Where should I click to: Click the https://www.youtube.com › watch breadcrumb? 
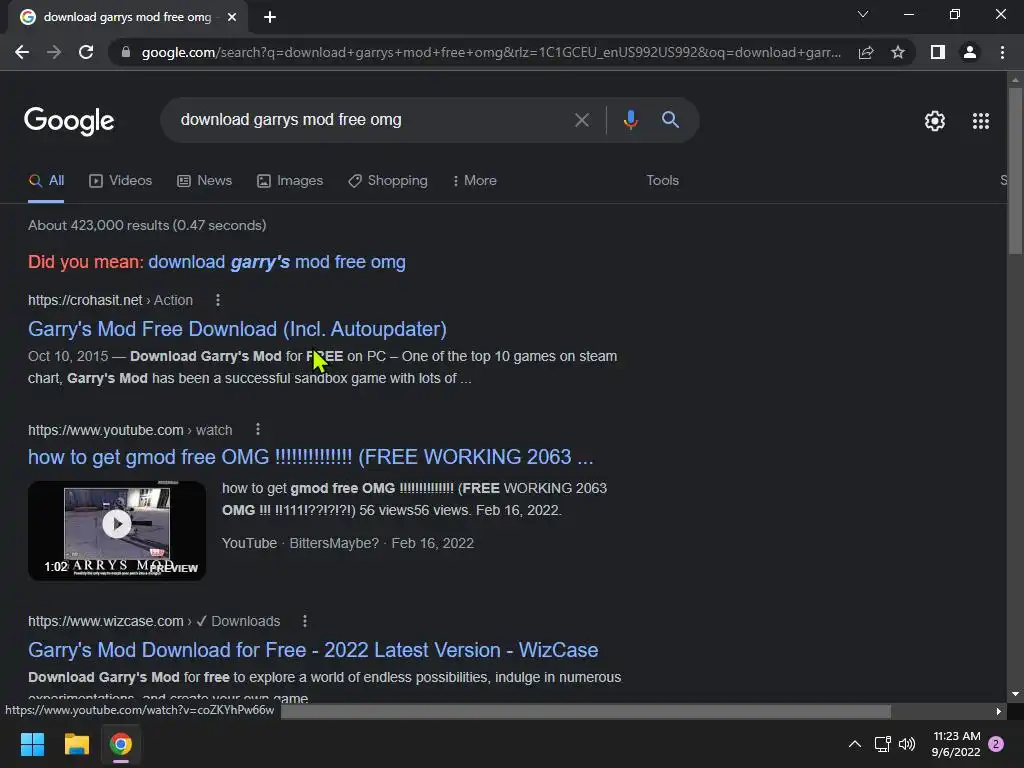(x=130, y=430)
